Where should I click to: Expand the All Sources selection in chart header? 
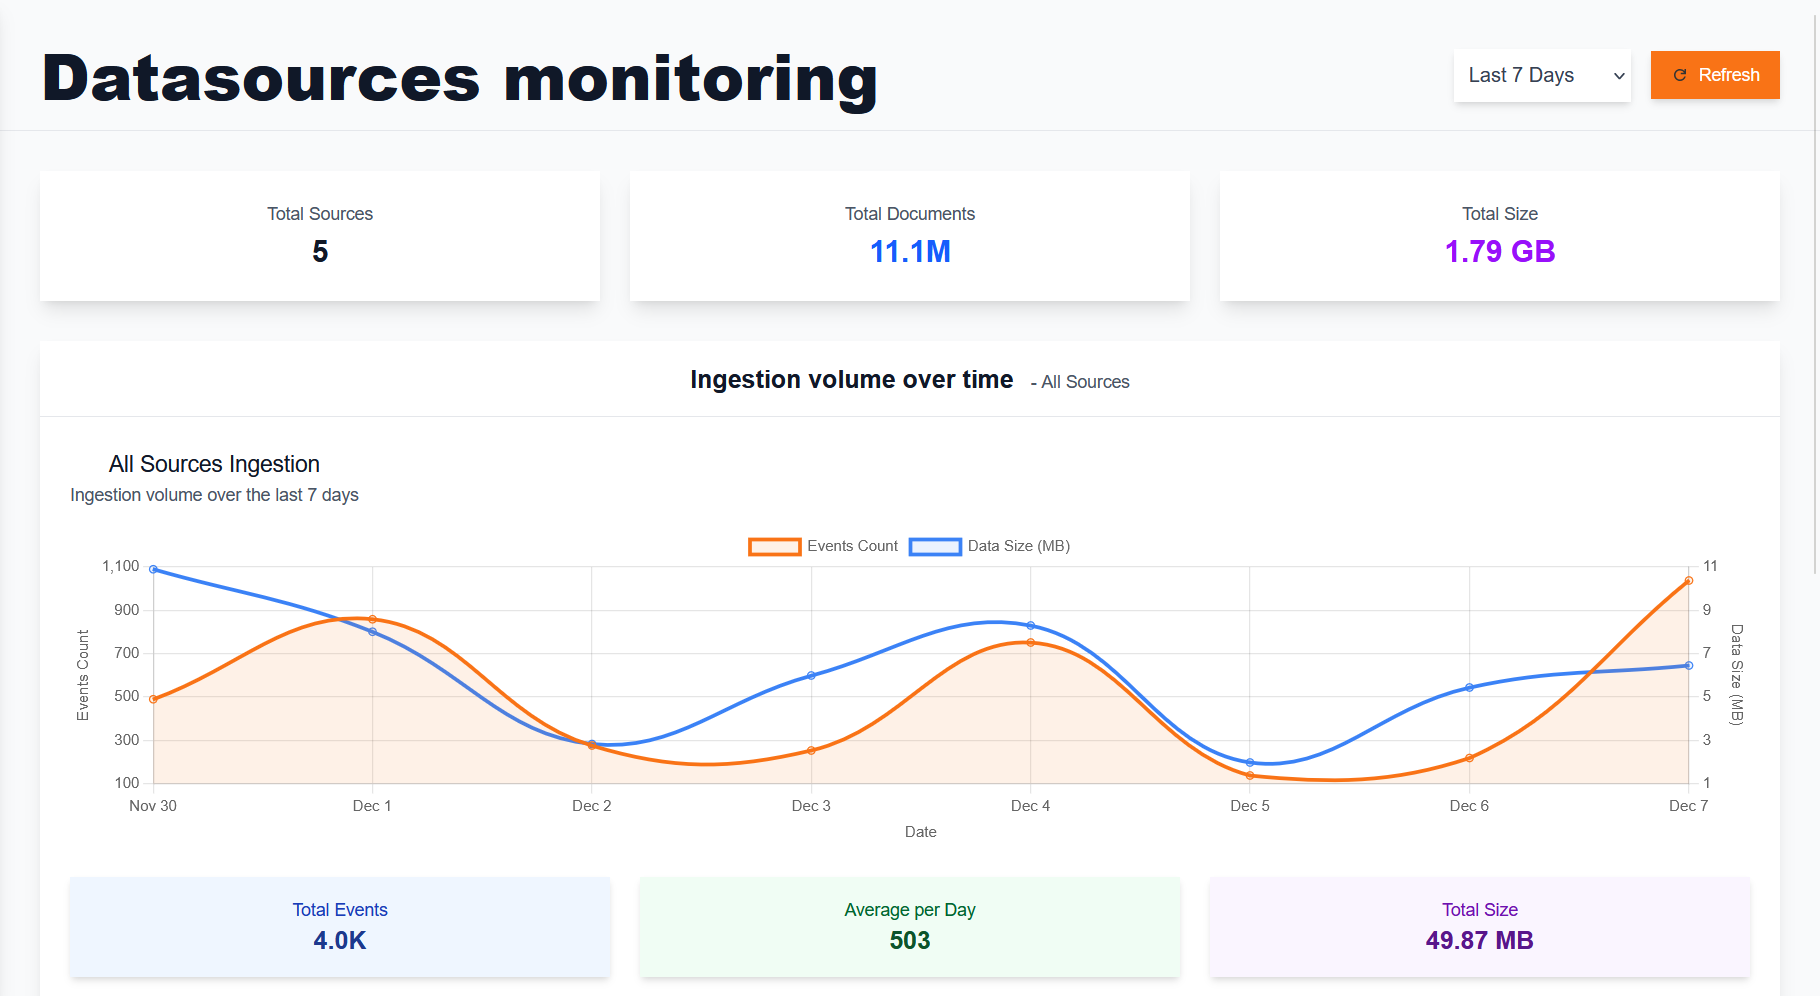[1080, 382]
